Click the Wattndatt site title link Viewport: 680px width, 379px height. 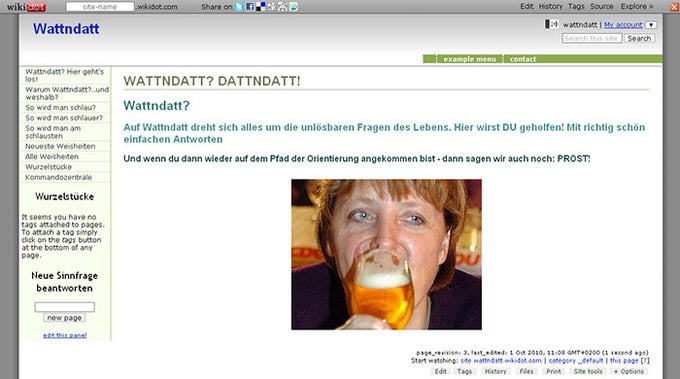click(66, 29)
